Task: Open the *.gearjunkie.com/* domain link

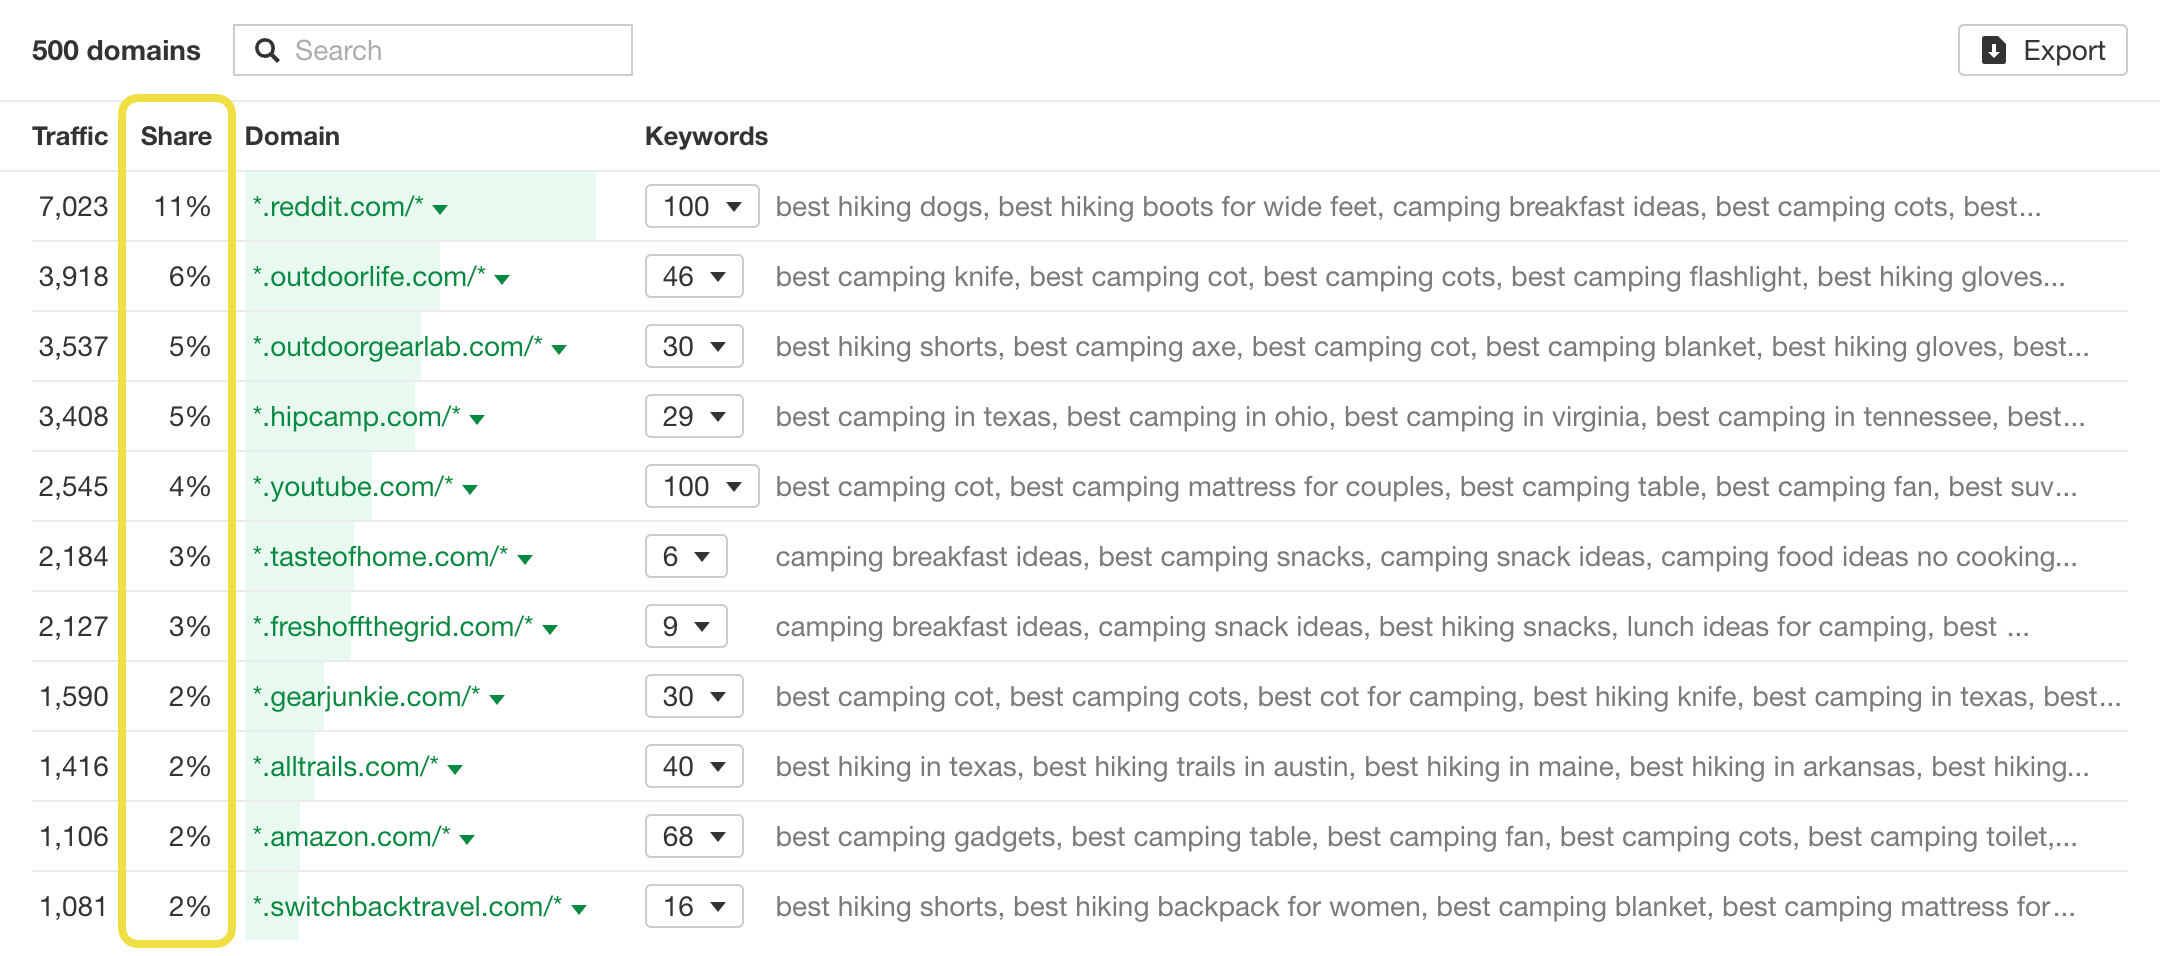Action: [x=366, y=696]
